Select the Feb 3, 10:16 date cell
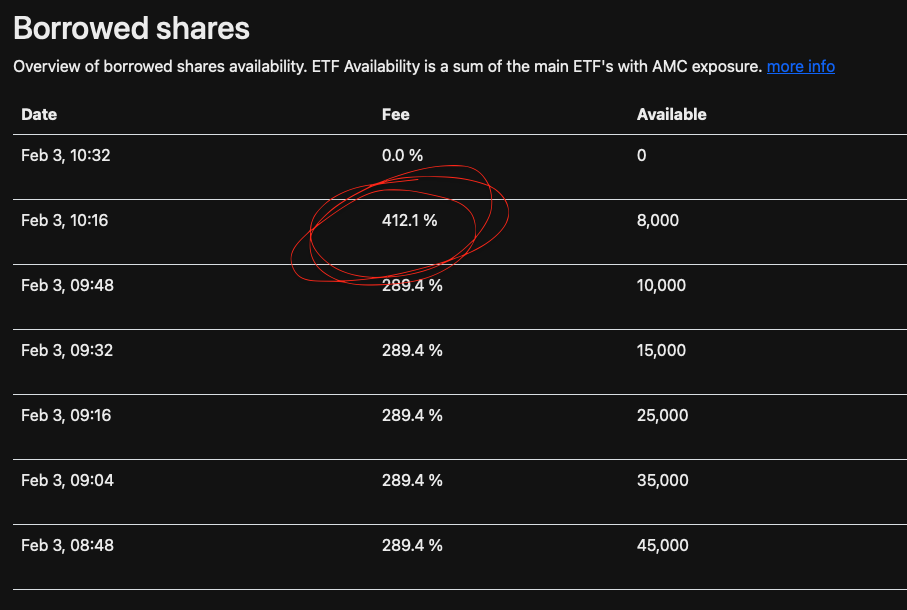907x610 pixels. (64, 220)
